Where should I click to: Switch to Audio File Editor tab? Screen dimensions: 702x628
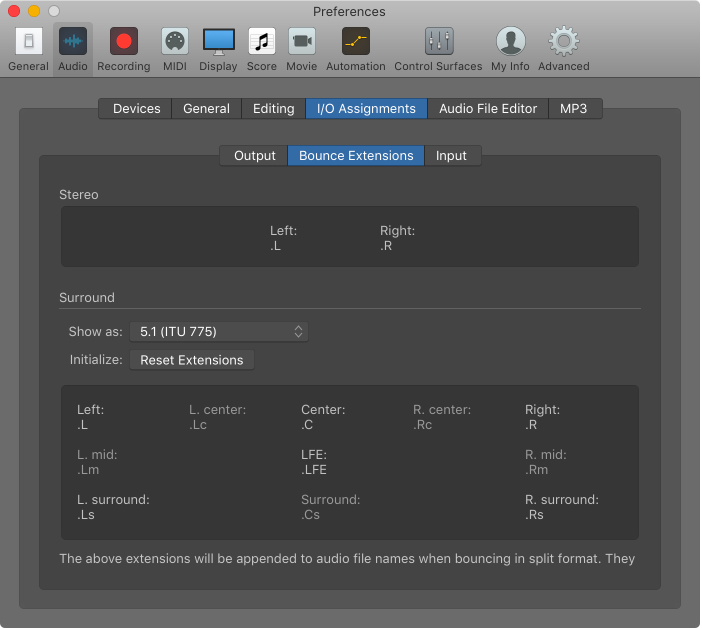[488, 109]
